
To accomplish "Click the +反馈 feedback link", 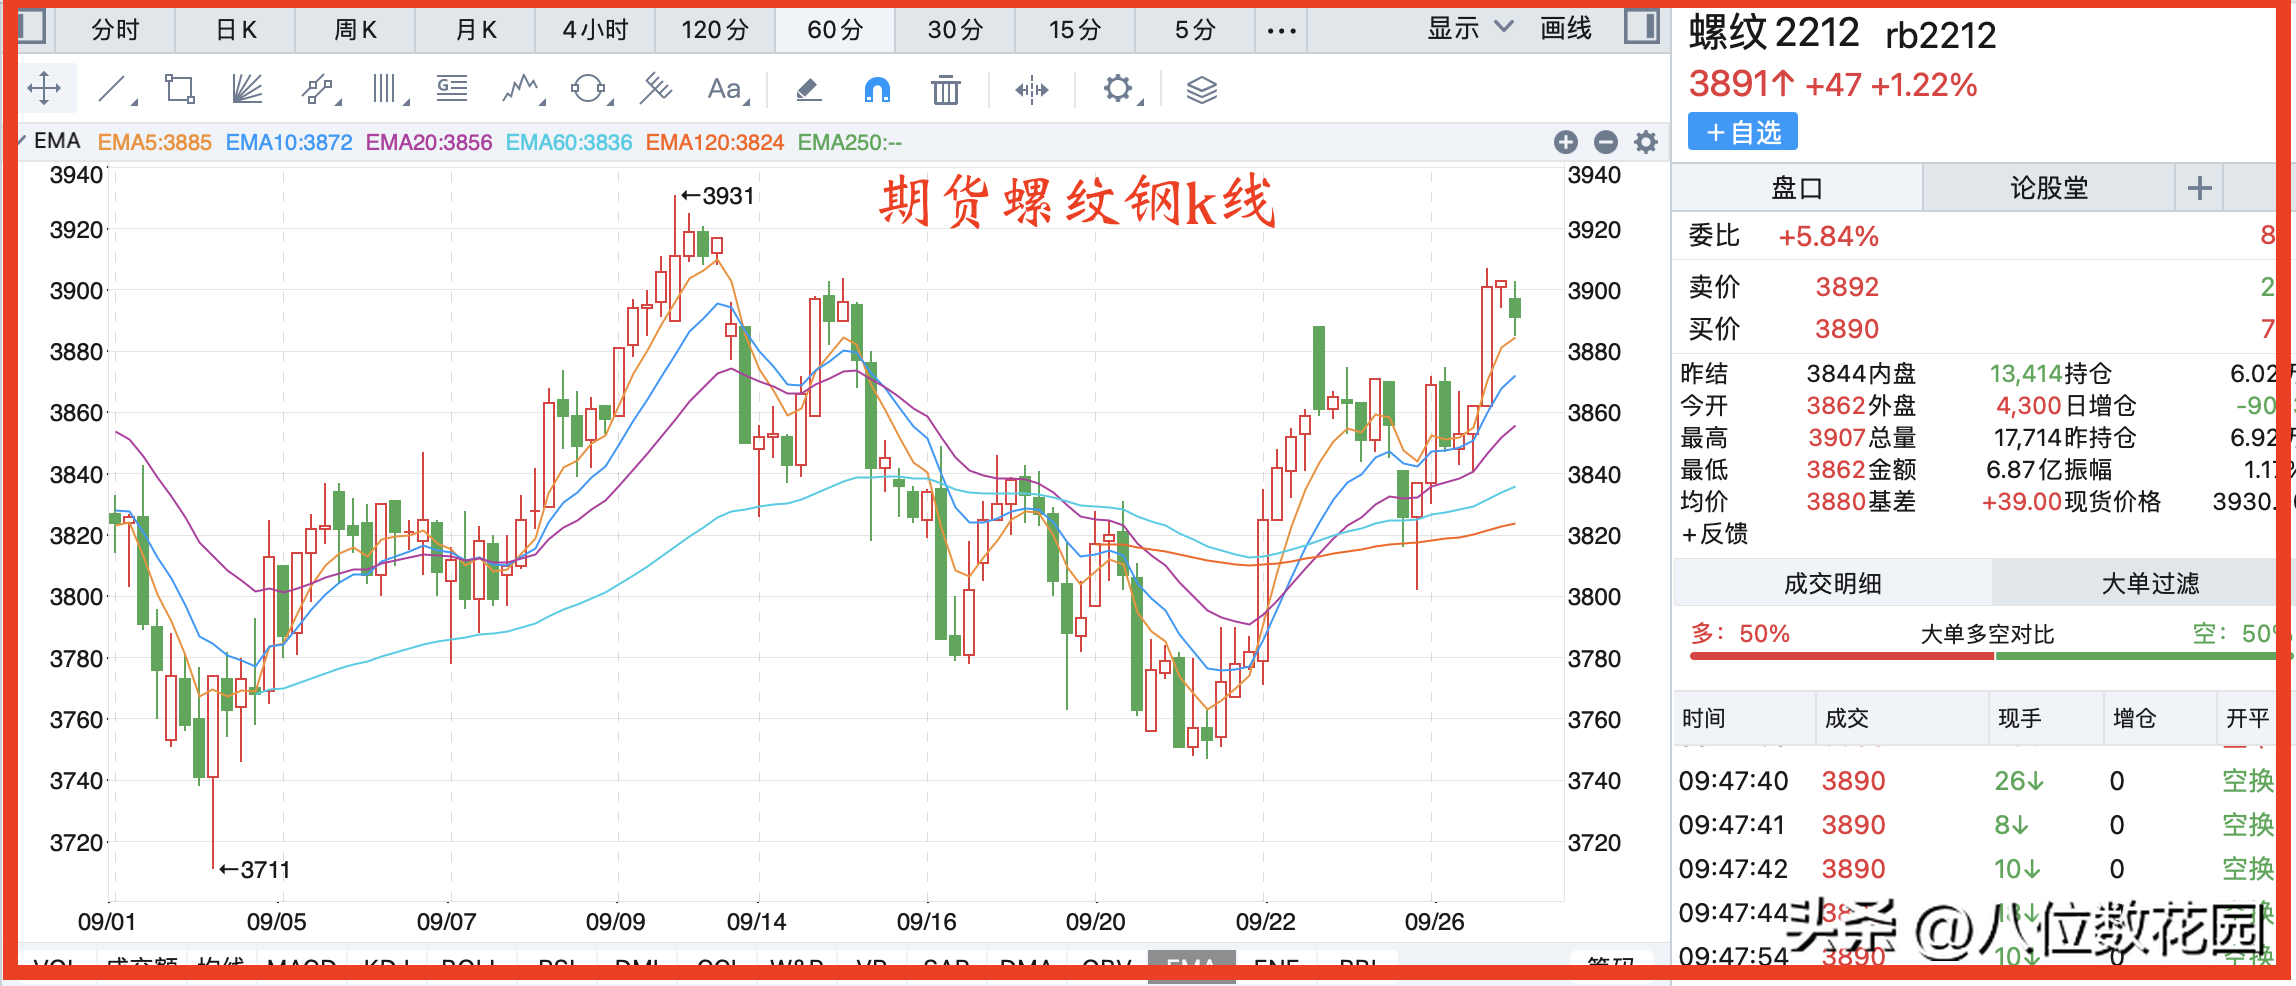I will 1714,534.
